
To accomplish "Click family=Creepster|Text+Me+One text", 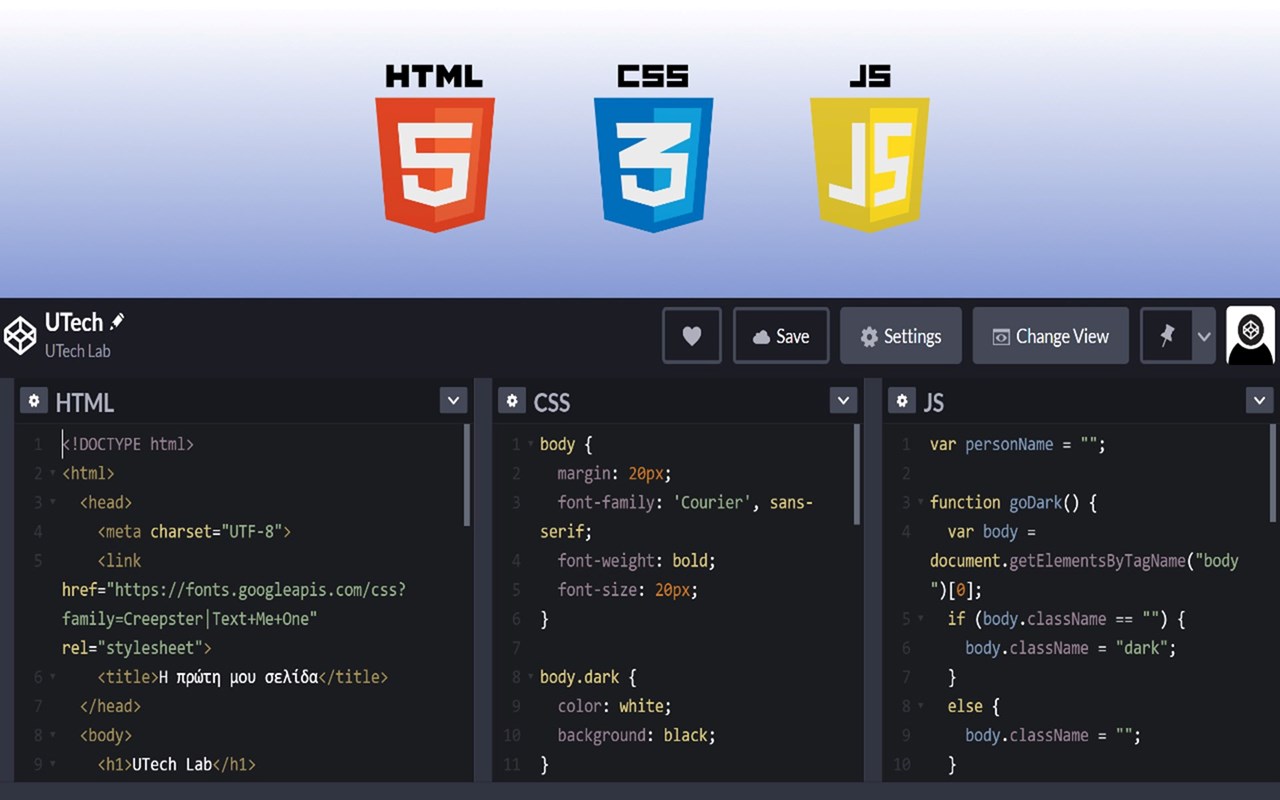I will [189, 619].
